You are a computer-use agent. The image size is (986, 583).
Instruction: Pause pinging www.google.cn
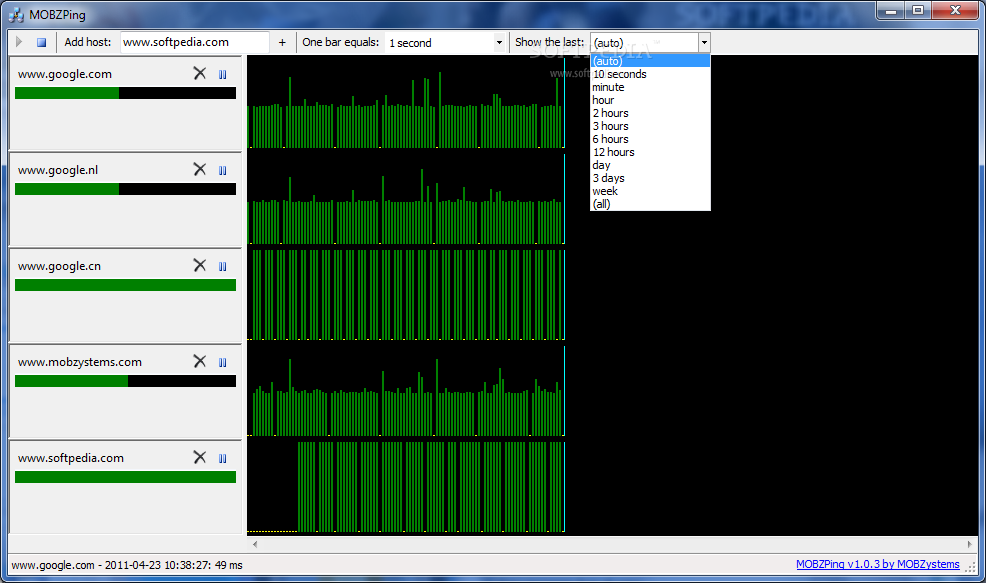pyautogui.click(x=223, y=267)
